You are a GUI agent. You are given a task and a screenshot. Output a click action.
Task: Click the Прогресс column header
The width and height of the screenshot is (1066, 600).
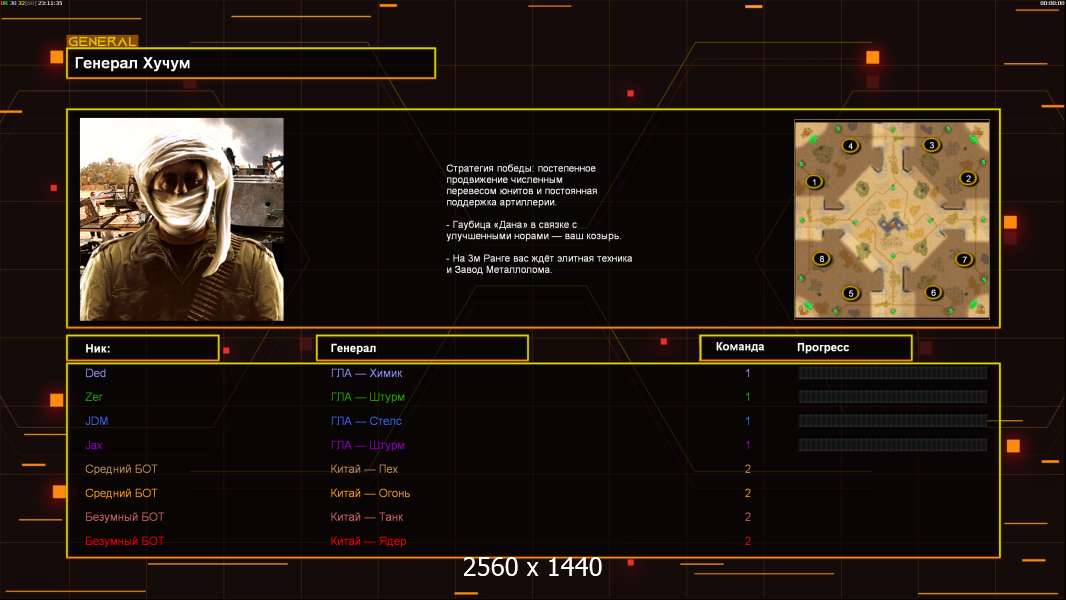tap(823, 347)
